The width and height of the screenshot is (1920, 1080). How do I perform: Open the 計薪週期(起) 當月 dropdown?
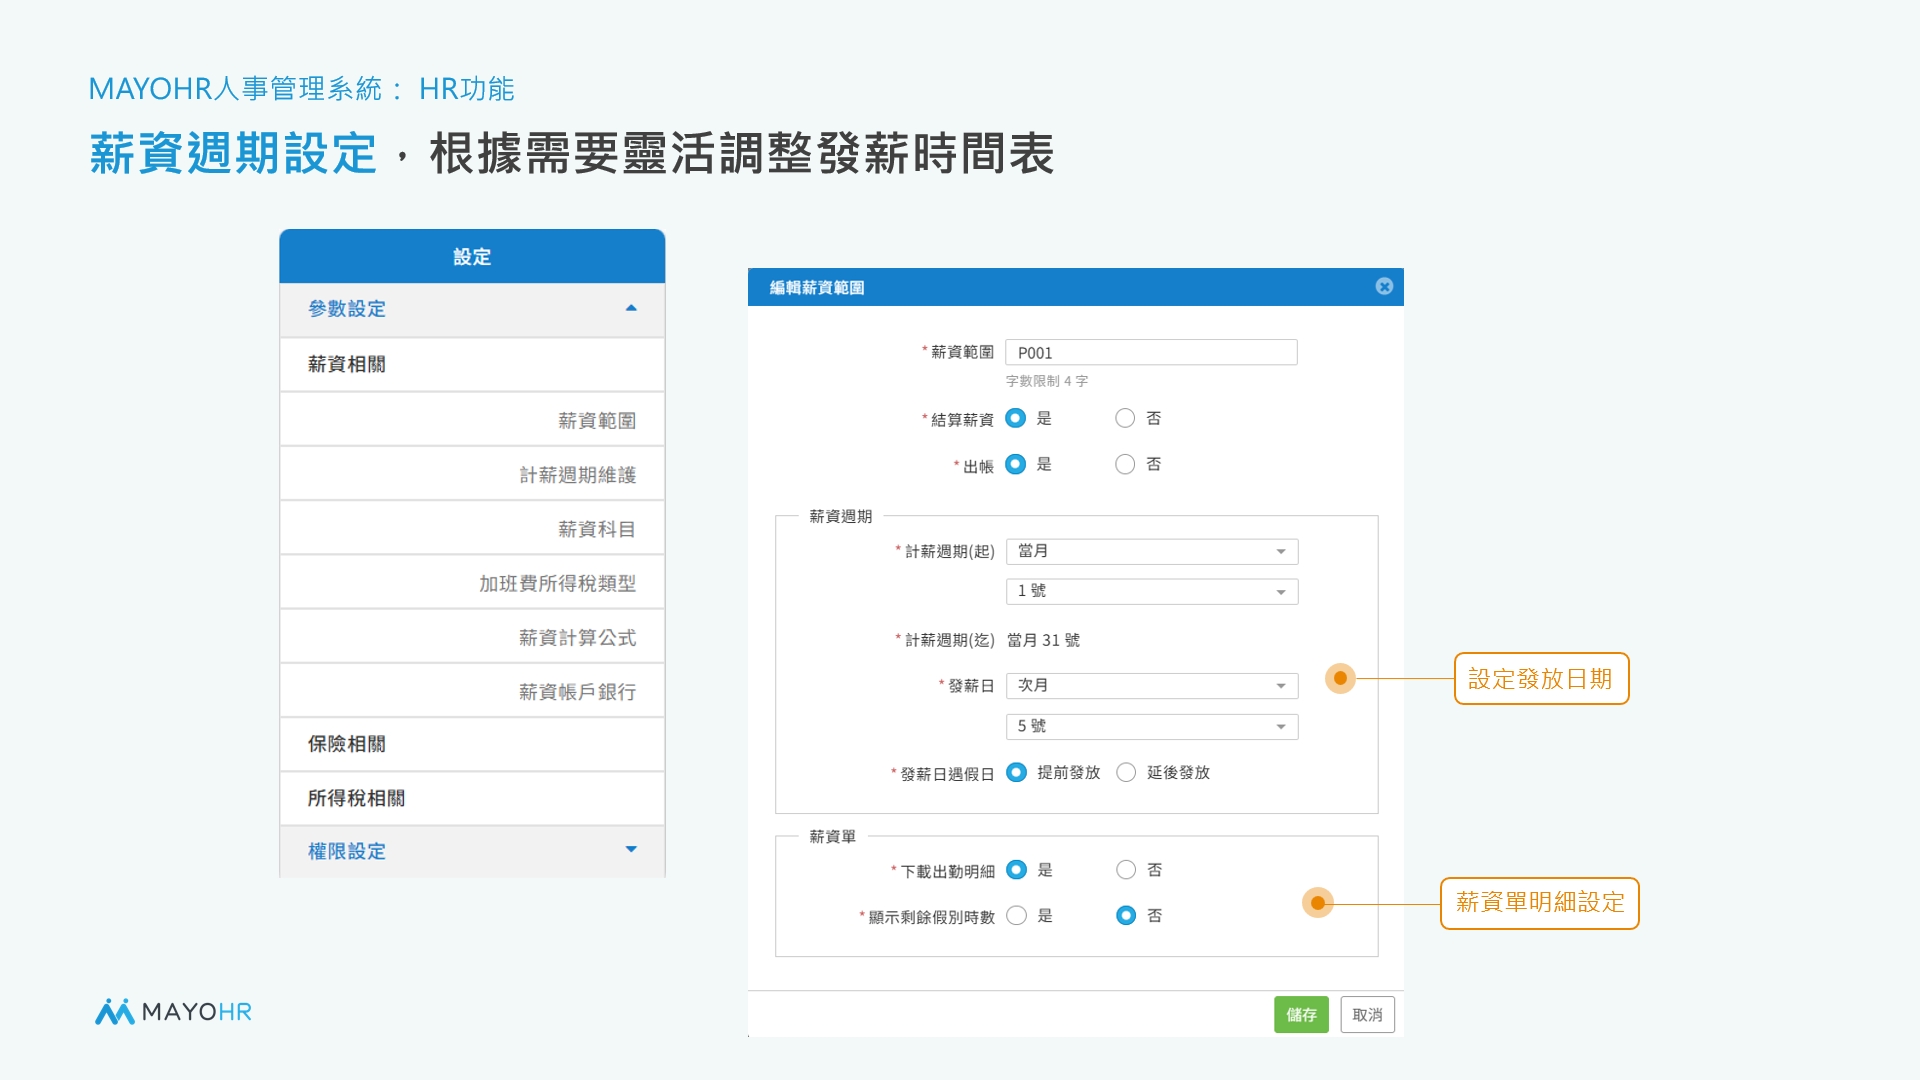click(1152, 551)
